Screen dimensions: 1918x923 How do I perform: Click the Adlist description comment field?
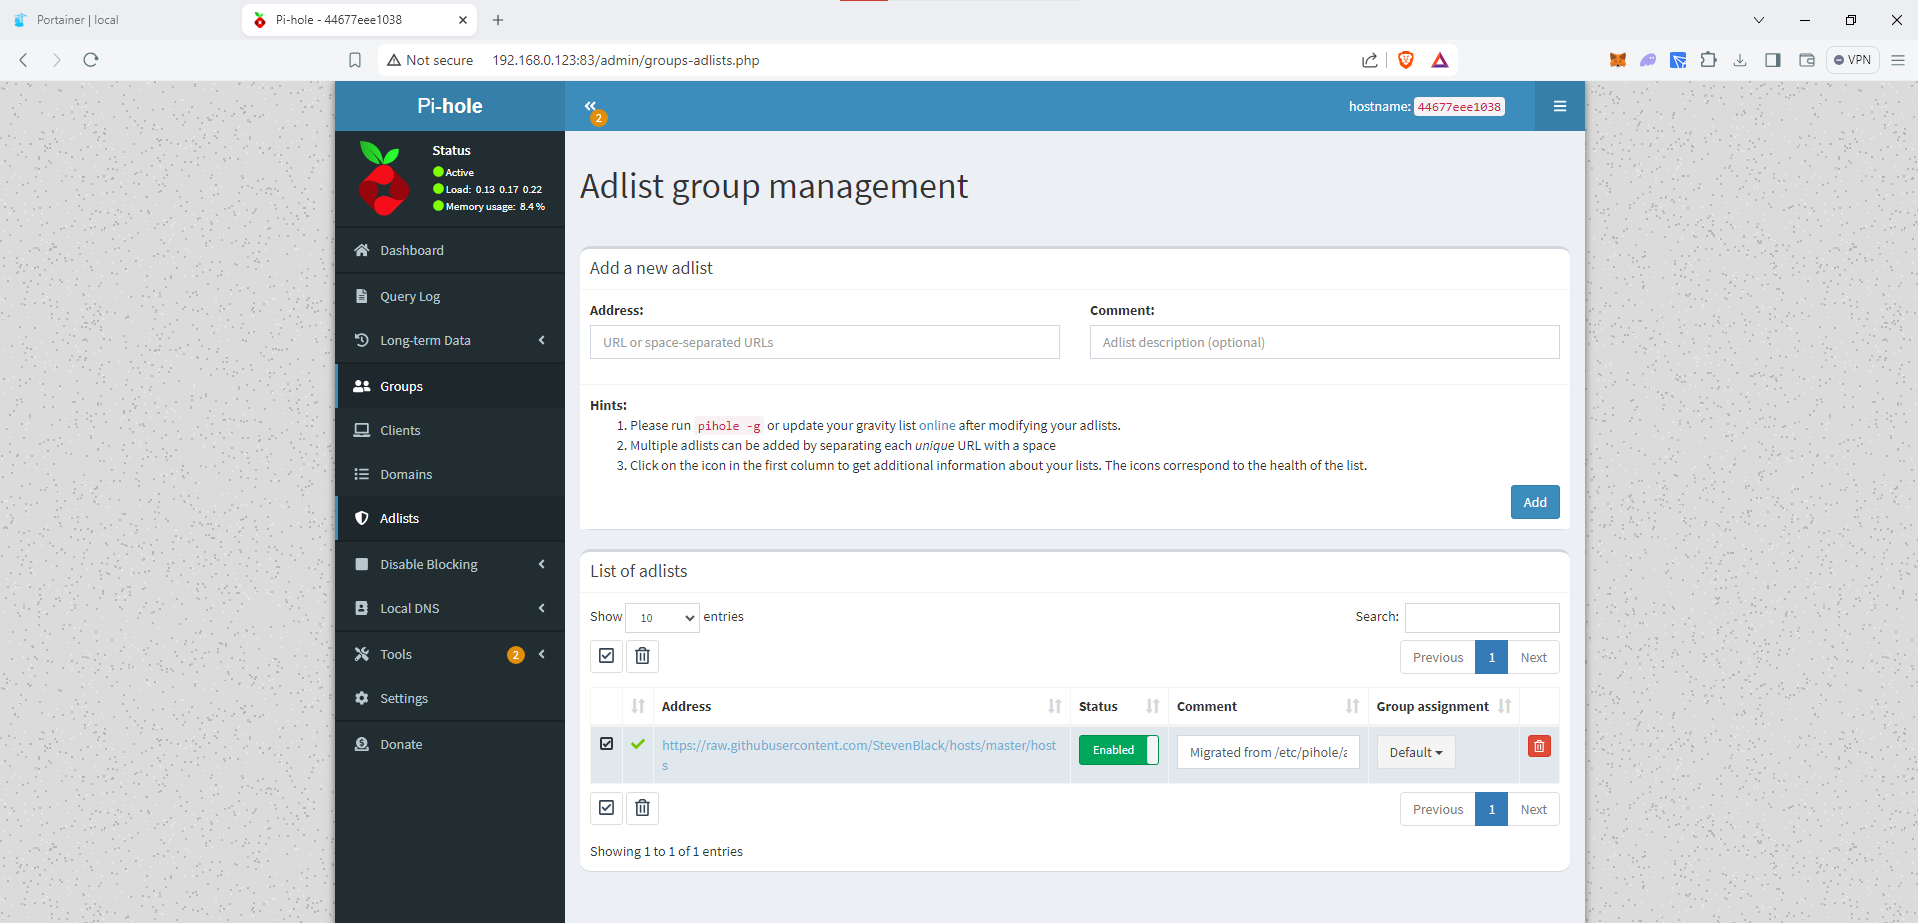[1324, 342]
